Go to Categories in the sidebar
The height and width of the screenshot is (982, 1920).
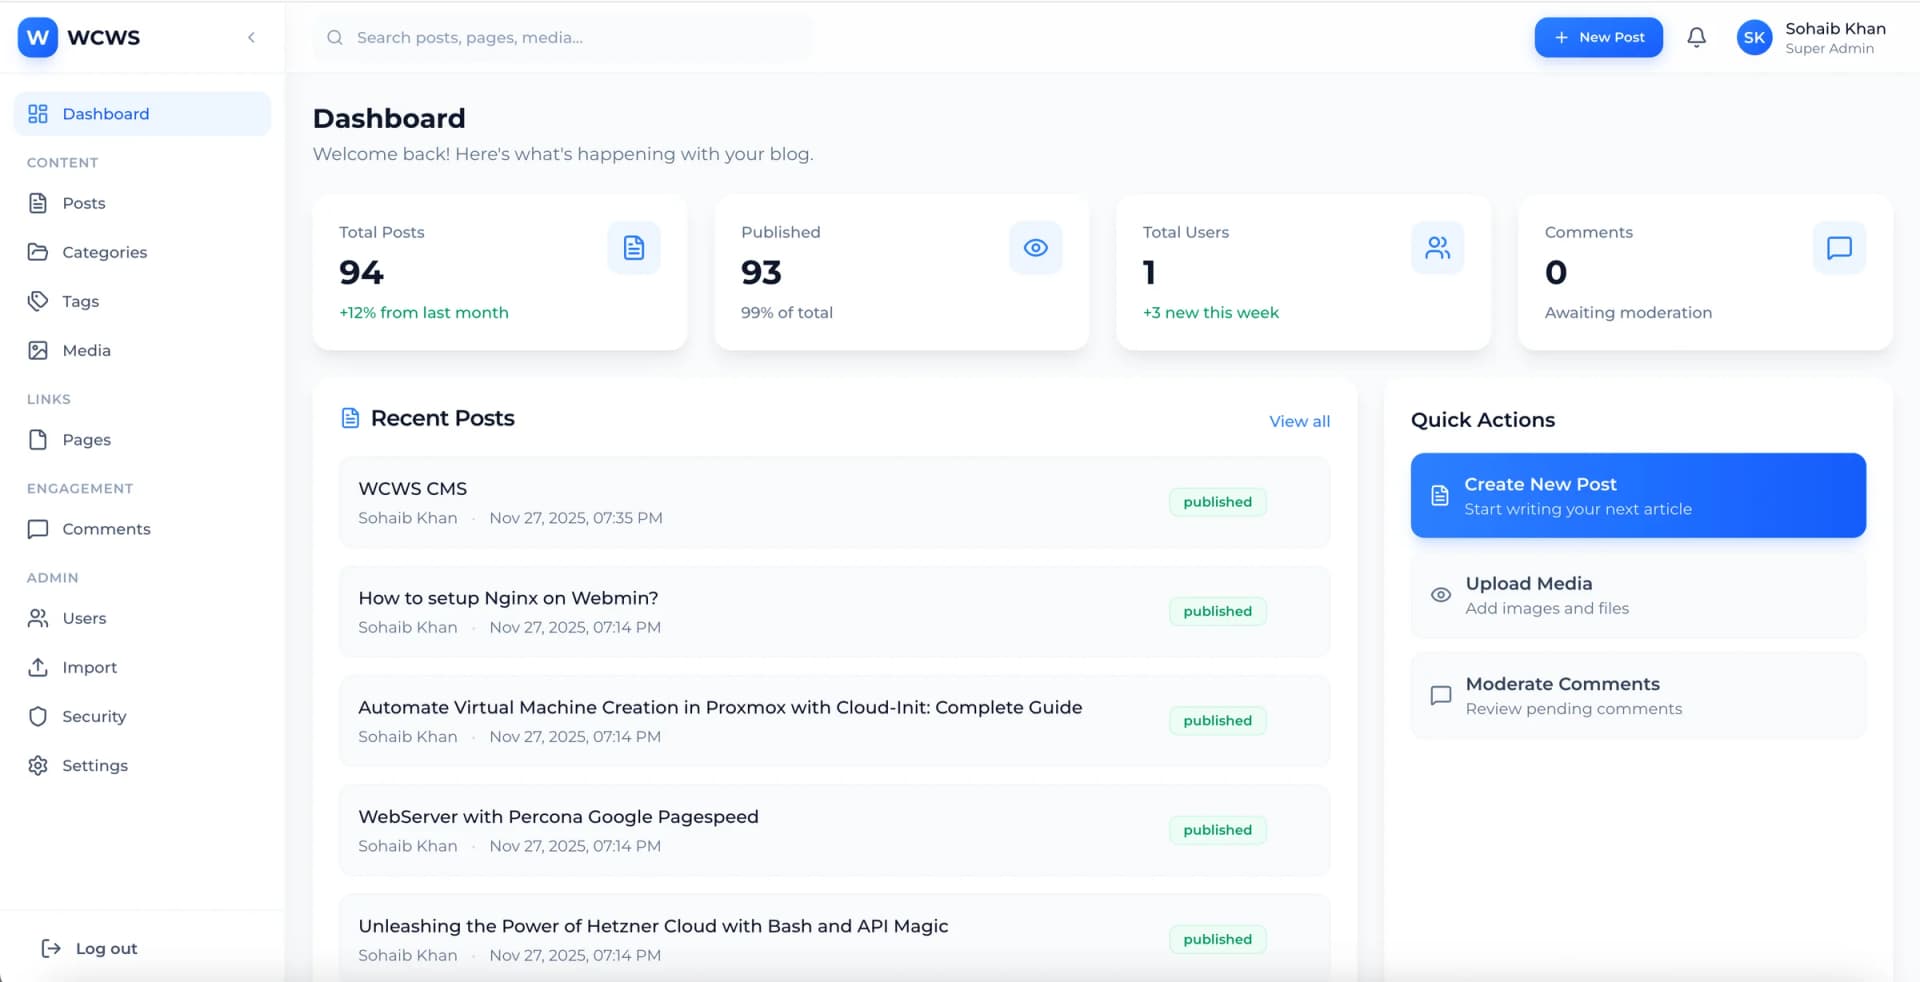coord(104,252)
